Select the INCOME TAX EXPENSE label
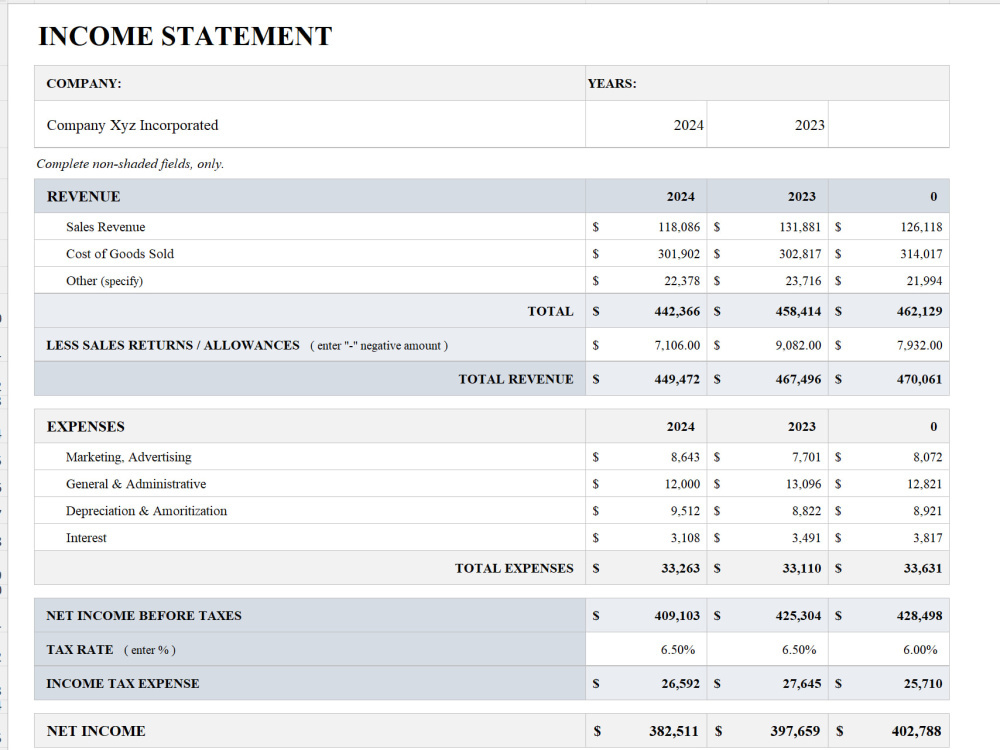The width and height of the screenshot is (1000, 750). 122,684
